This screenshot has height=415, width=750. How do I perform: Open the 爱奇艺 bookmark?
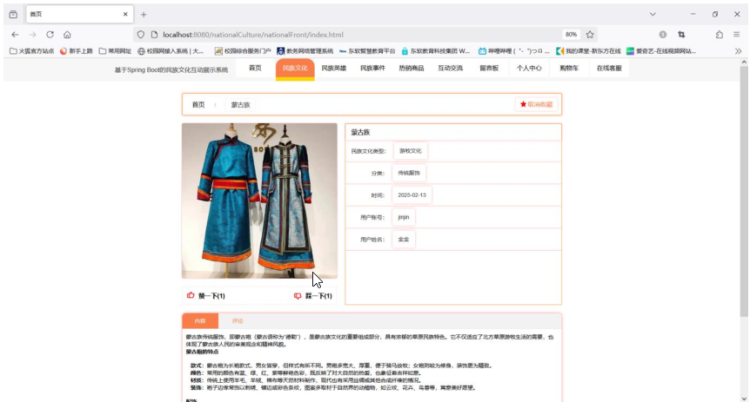pyautogui.click(x=661, y=51)
